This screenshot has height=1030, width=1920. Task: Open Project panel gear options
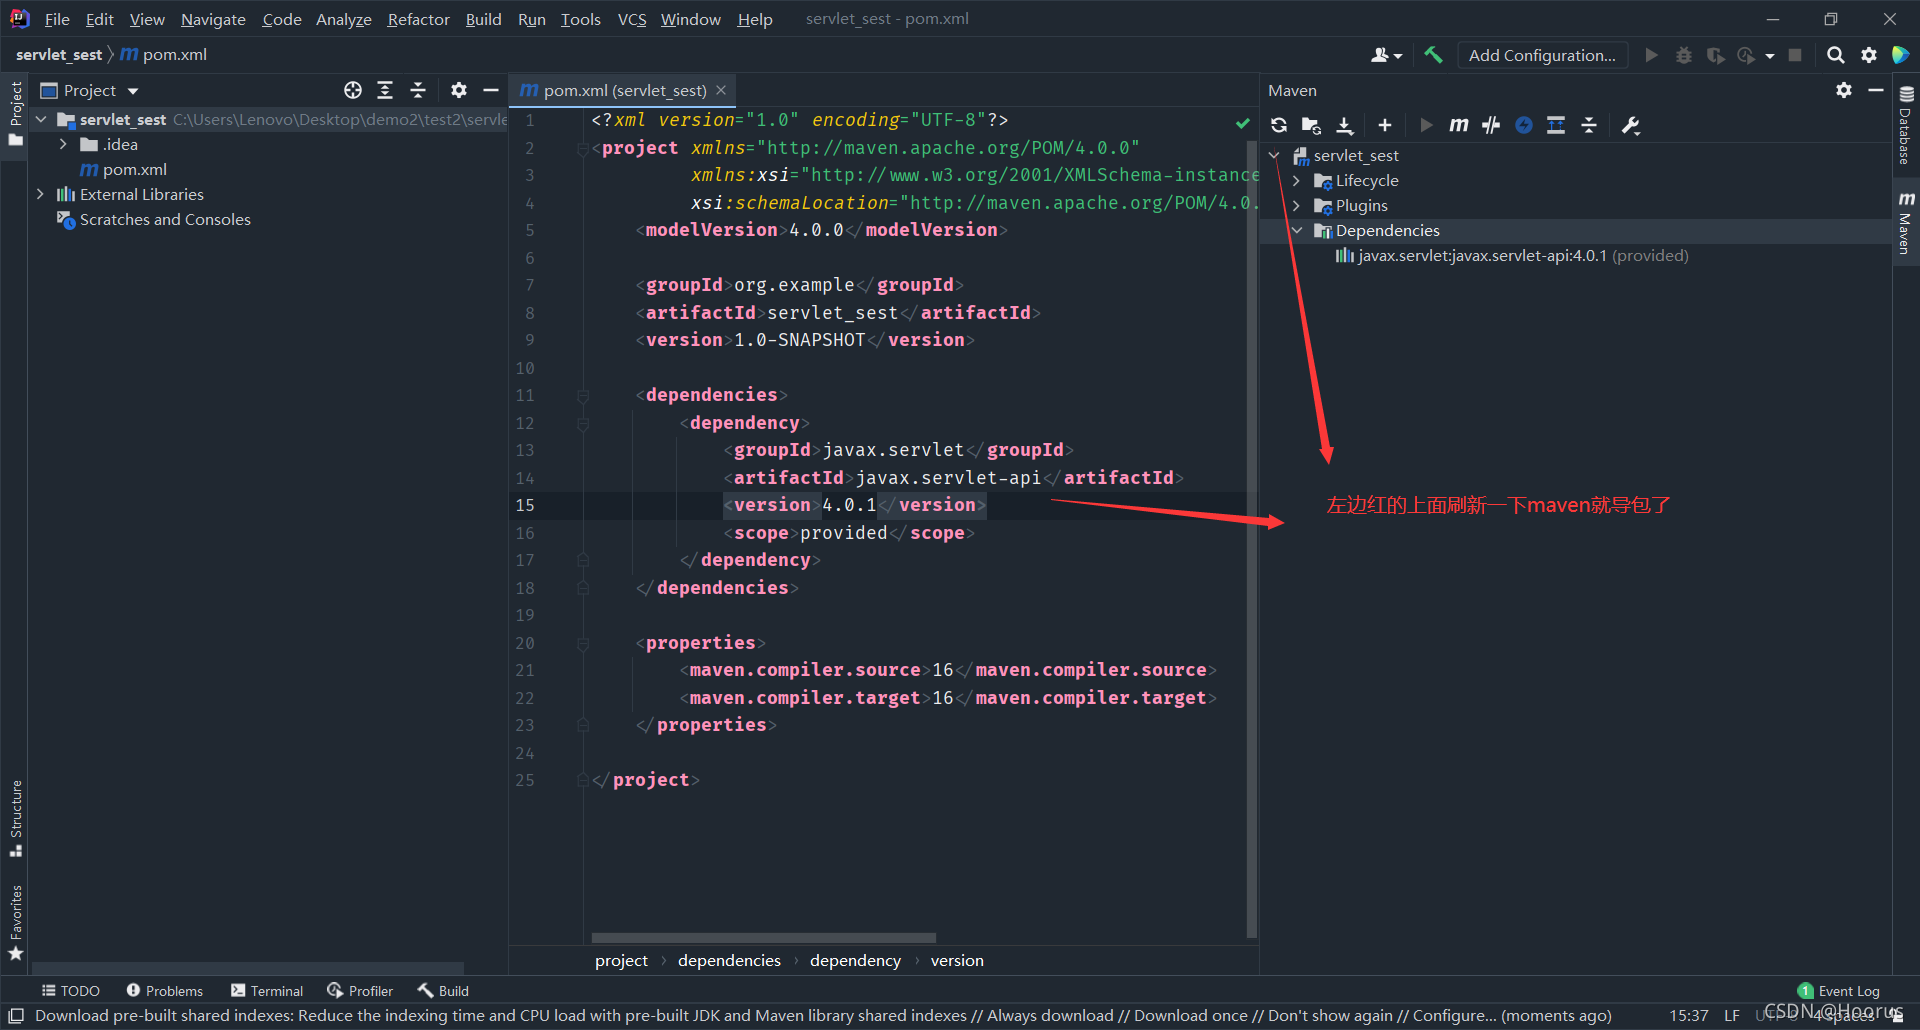click(459, 90)
